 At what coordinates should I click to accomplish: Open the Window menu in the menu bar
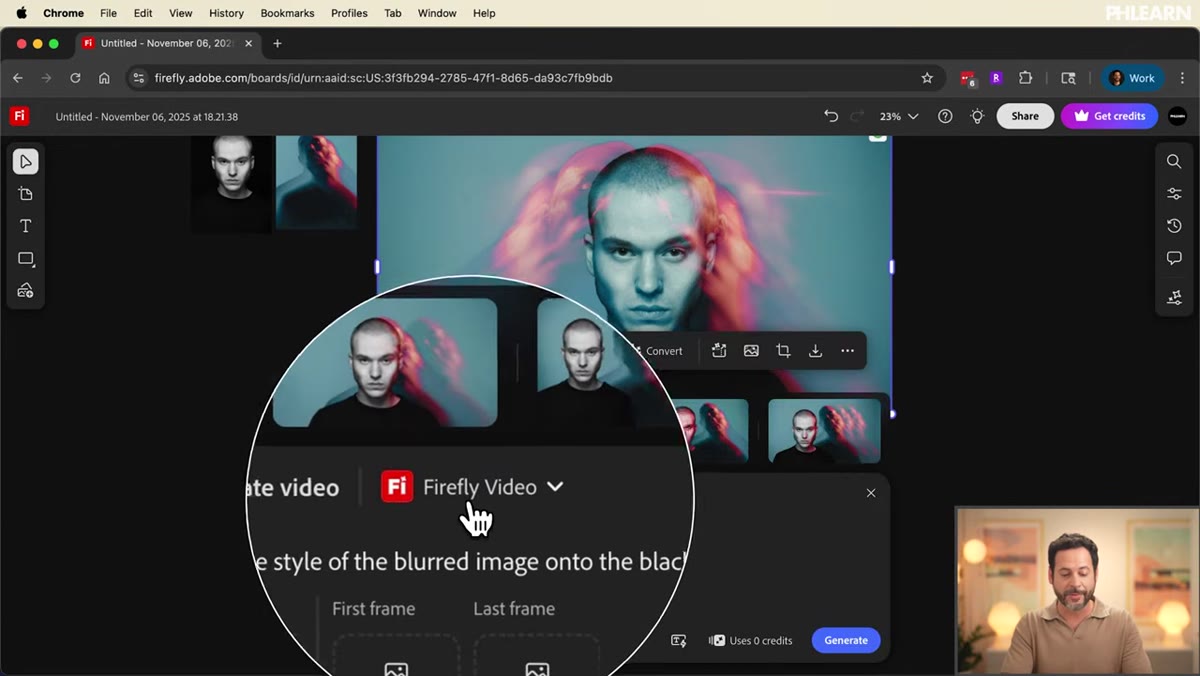pyautogui.click(x=437, y=13)
